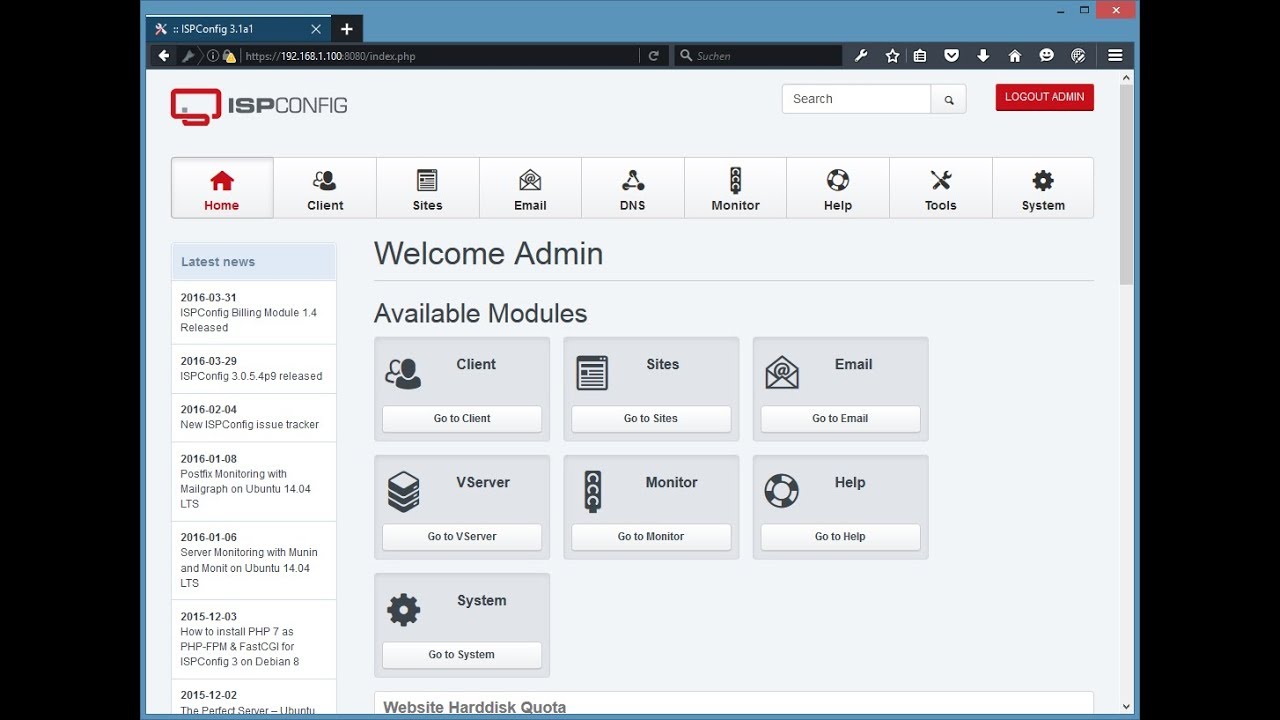Click the Email module envelope icon
Screen dimensions: 1280x720
click(x=782, y=373)
